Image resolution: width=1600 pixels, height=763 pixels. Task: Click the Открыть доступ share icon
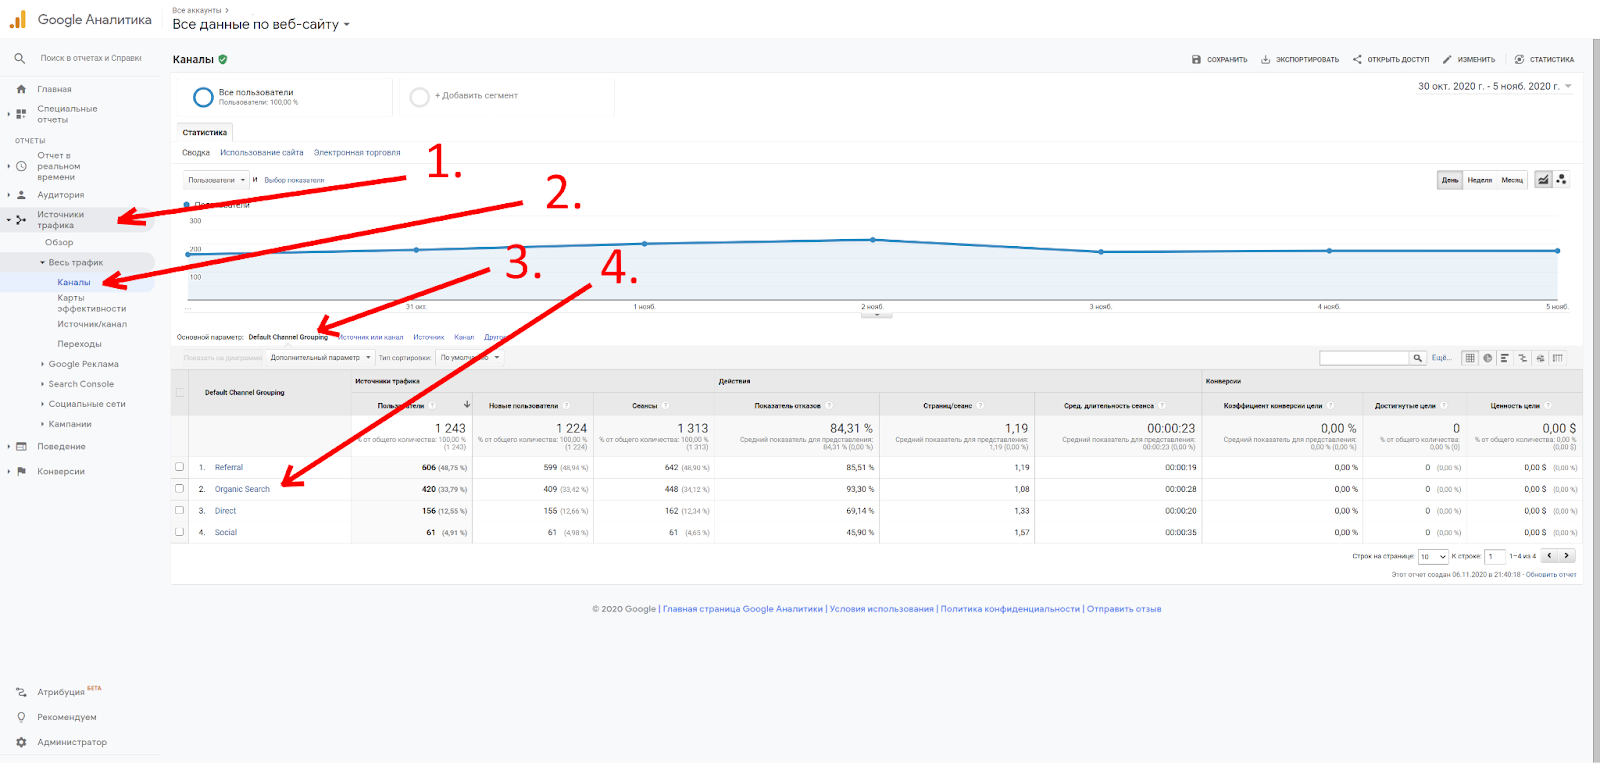tap(1357, 60)
